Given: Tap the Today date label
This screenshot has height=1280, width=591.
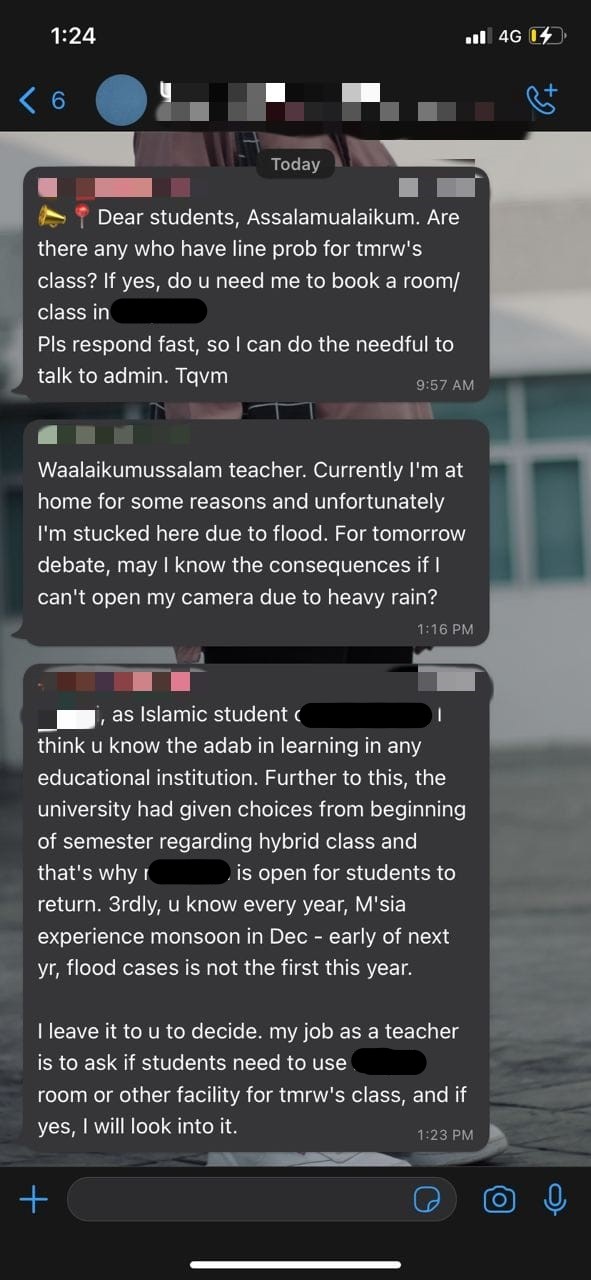Looking at the screenshot, I should (x=295, y=165).
